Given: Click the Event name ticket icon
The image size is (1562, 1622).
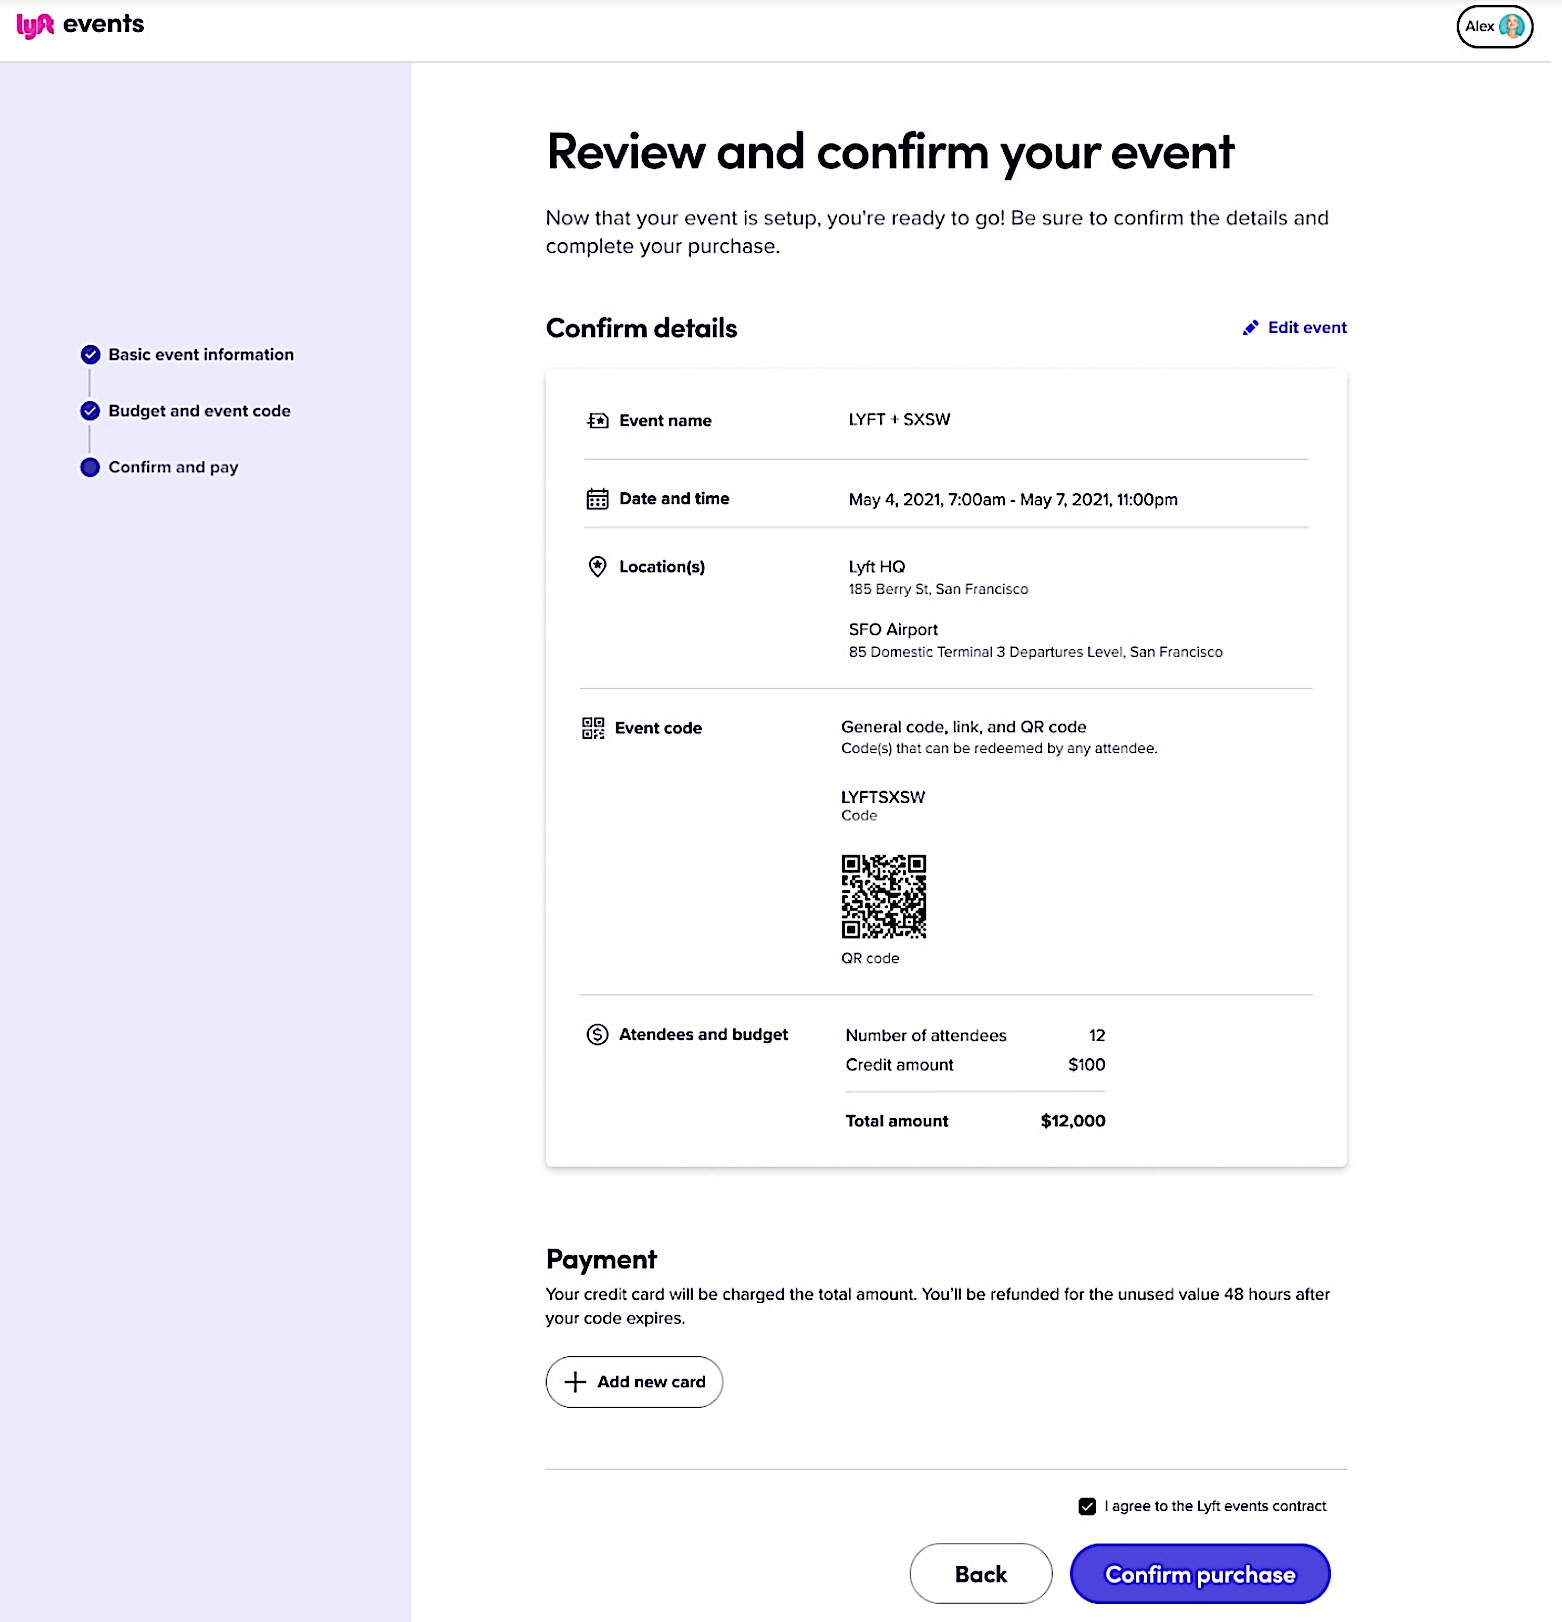Looking at the screenshot, I should tap(597, 421).
